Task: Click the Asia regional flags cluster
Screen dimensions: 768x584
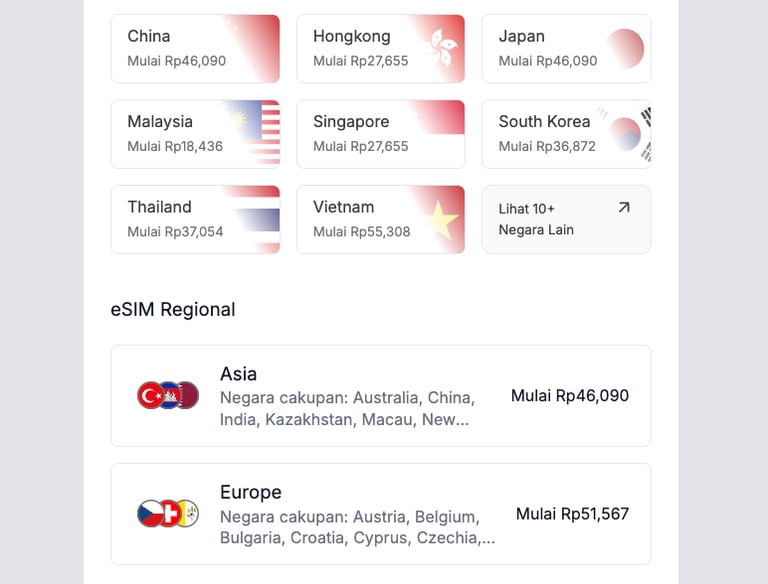Action: tap(168, 396)
